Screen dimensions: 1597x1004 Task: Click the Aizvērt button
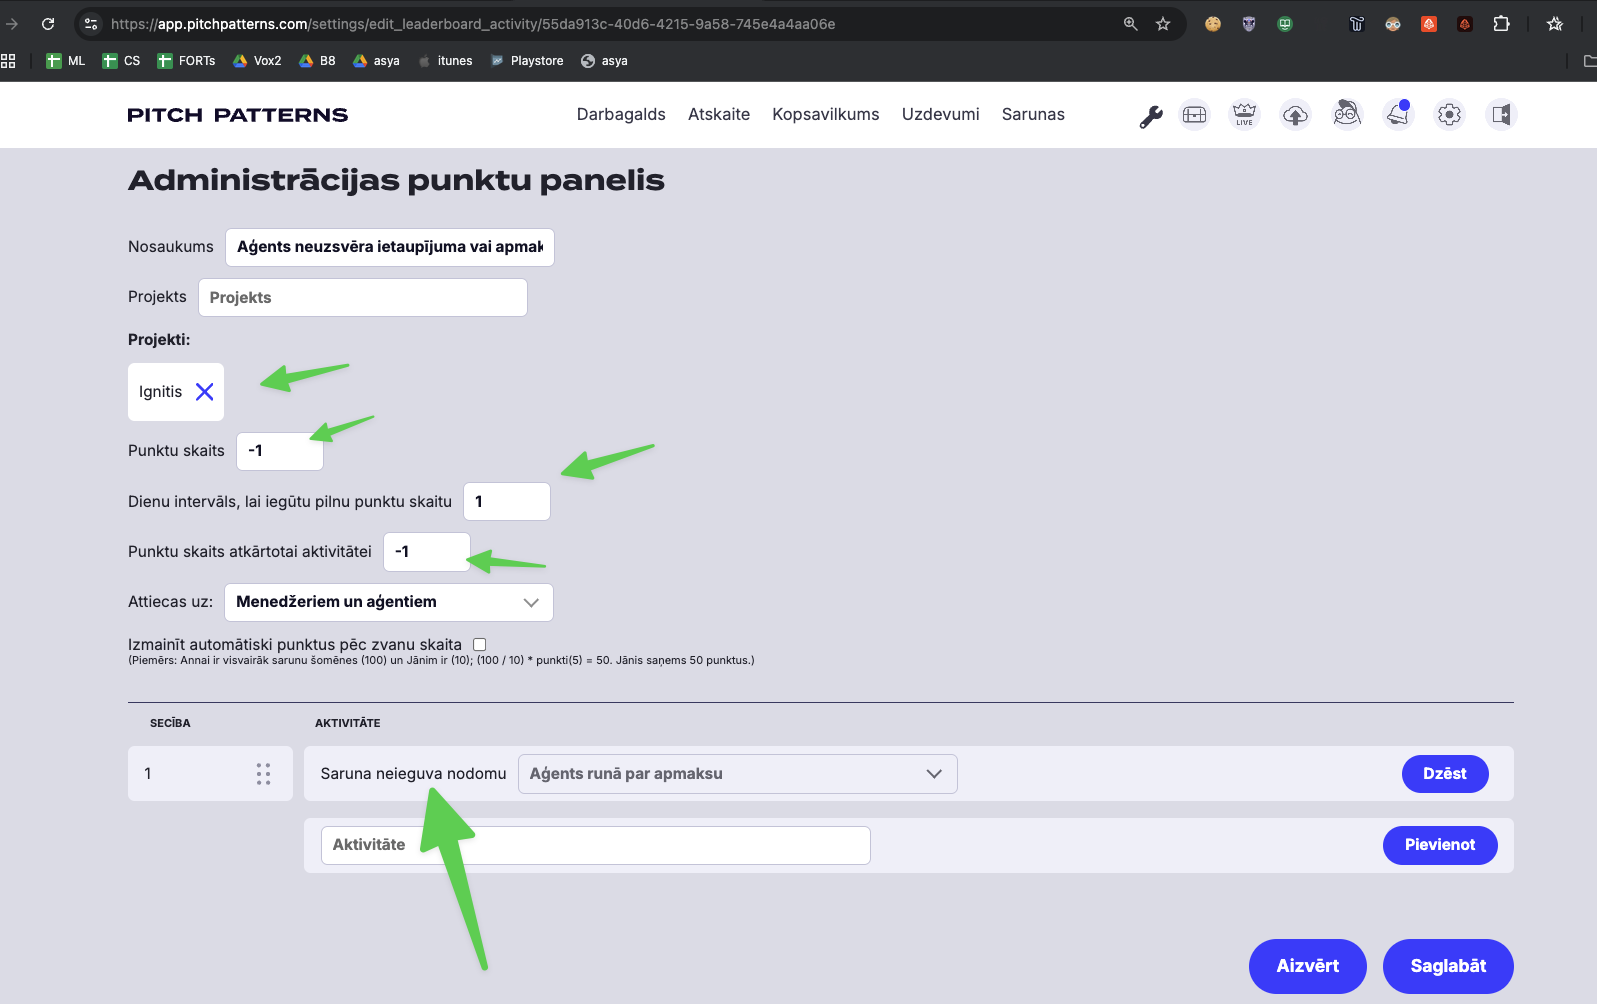click(x=1308, y=966)
